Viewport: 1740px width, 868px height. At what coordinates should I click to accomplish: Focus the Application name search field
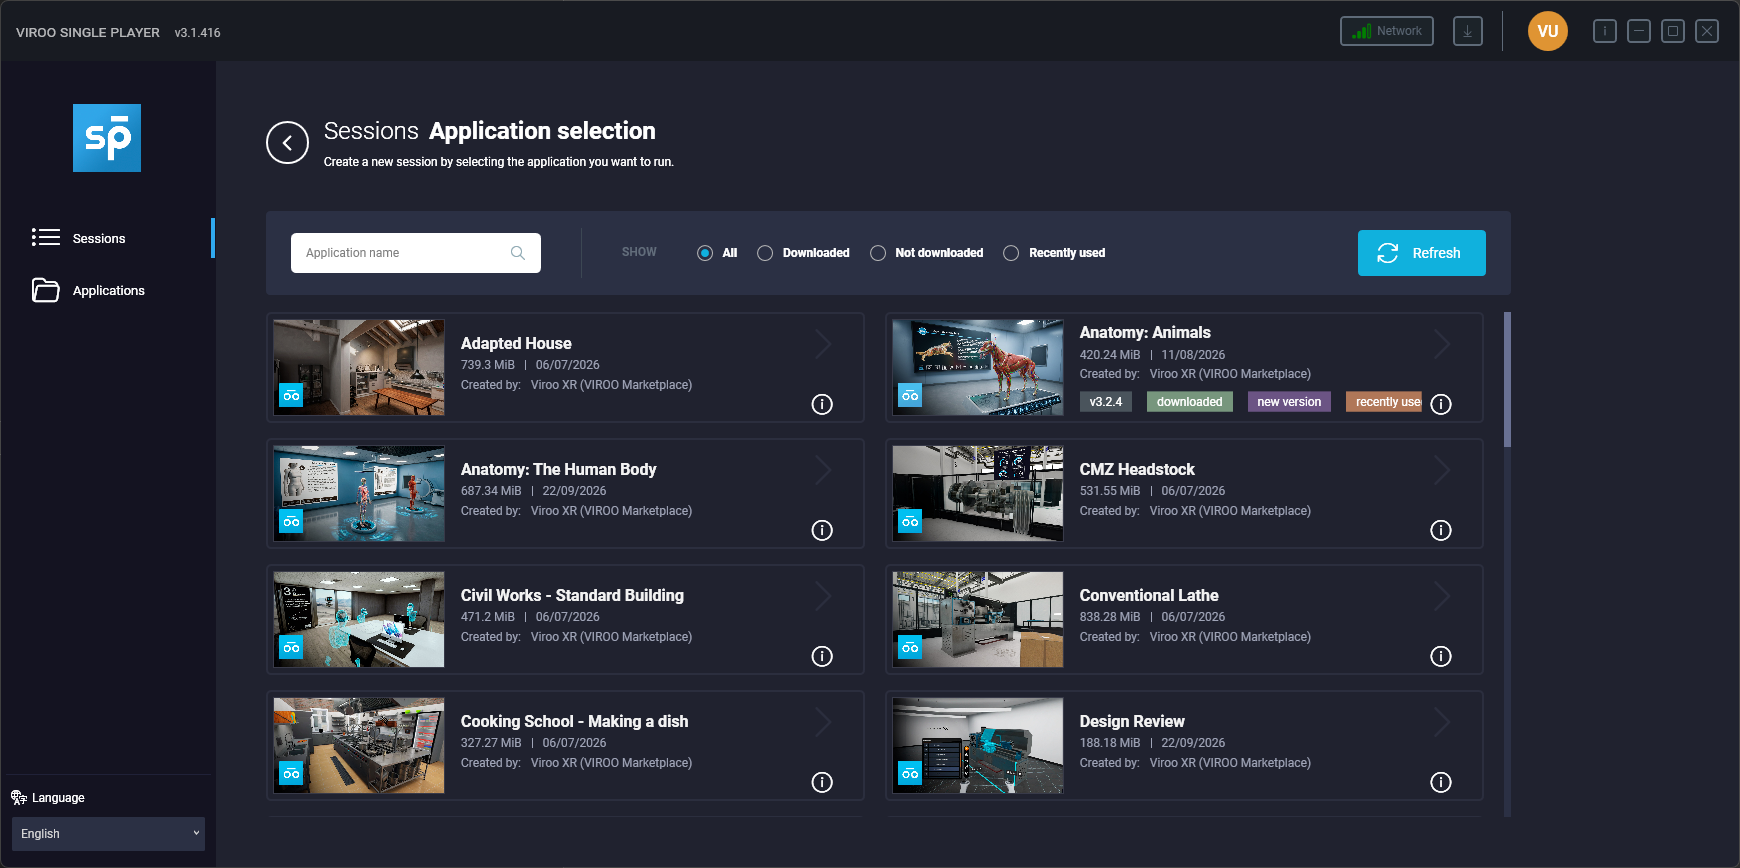tap(416, 253)
